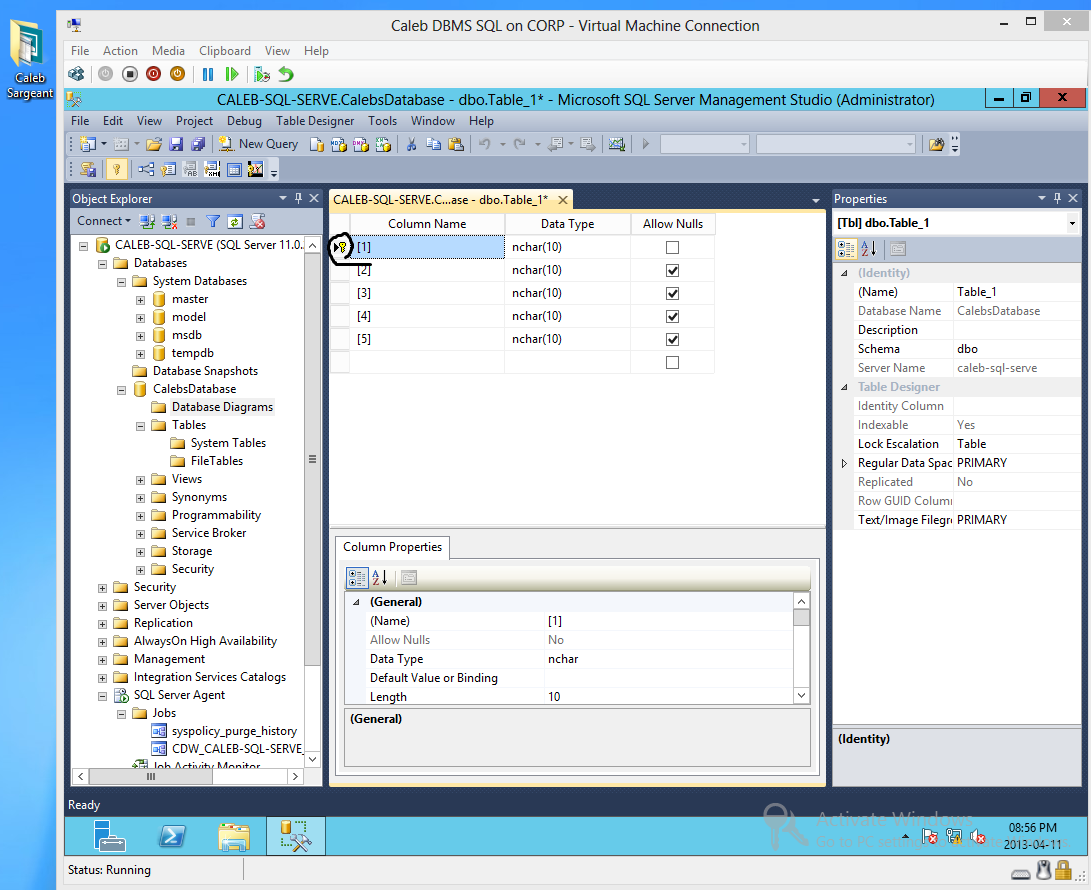
Task: Open Analysis Services DMX Query
Action: pos(361,144)
